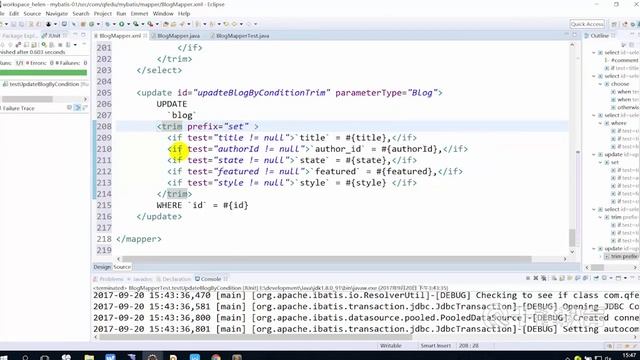Open the Declaration tab
The width and height of the screenshot is (640, 360).
(176, 279)
